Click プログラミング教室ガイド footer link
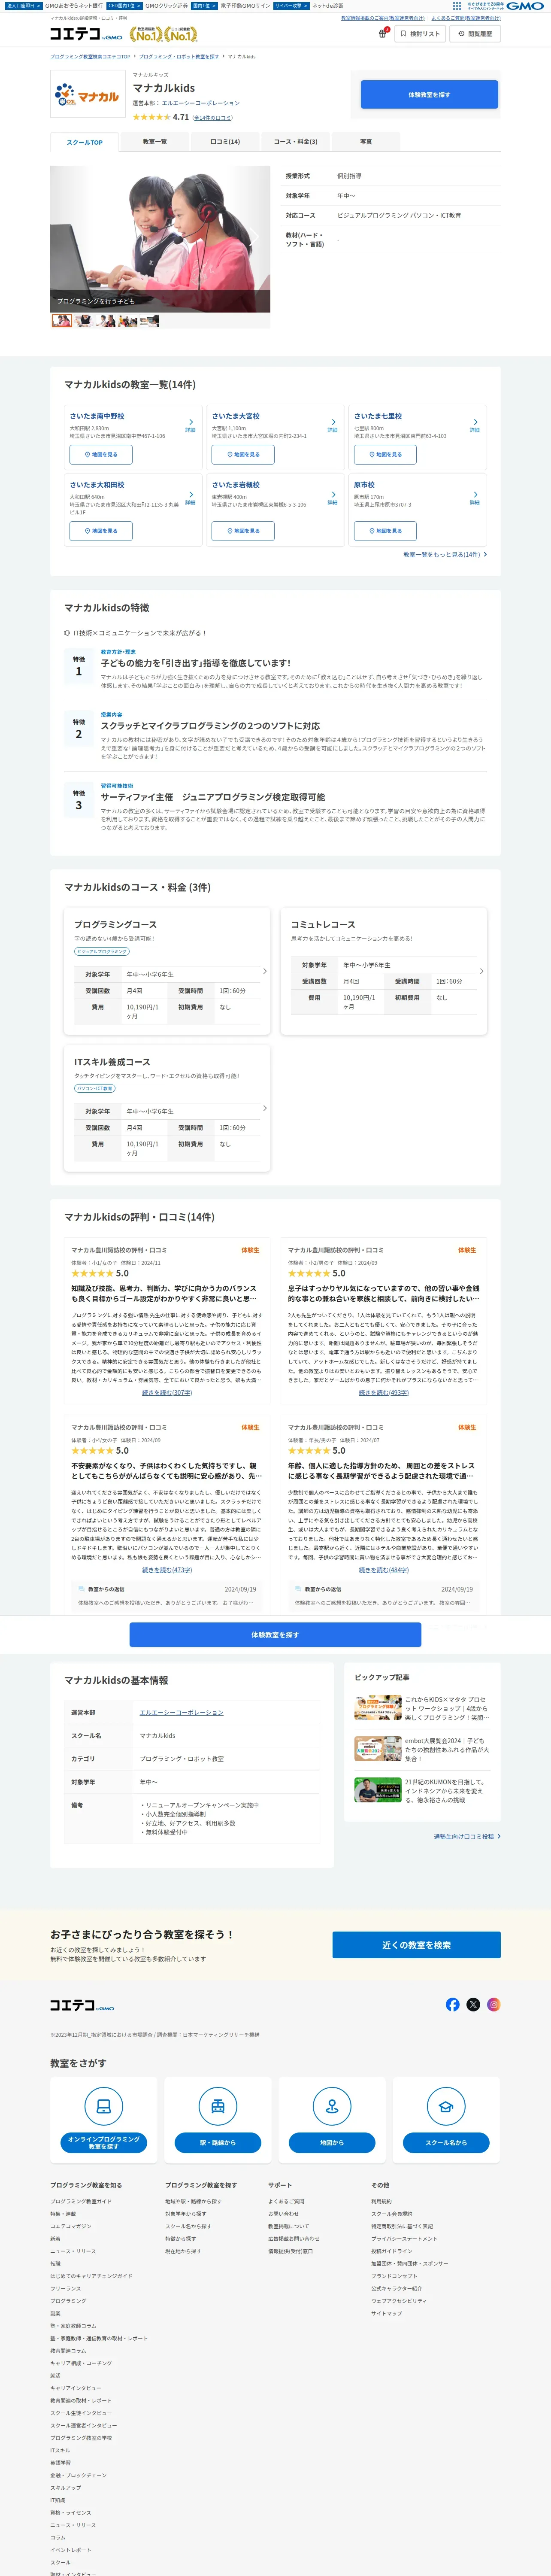This screenshot has height=2576, width=551. [81, 2201]
